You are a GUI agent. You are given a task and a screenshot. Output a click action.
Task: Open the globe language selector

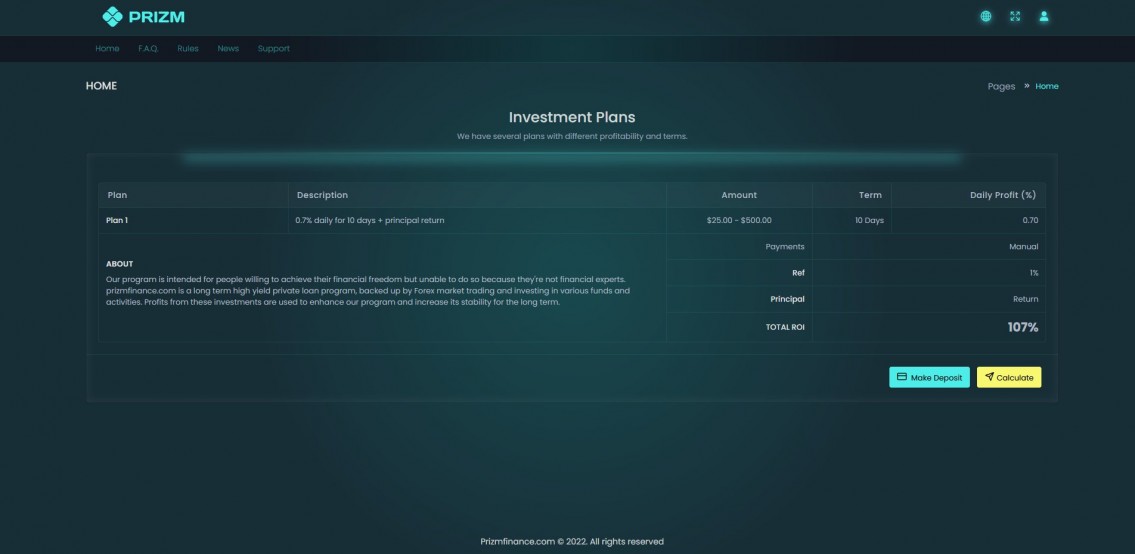tap(986, 16)
